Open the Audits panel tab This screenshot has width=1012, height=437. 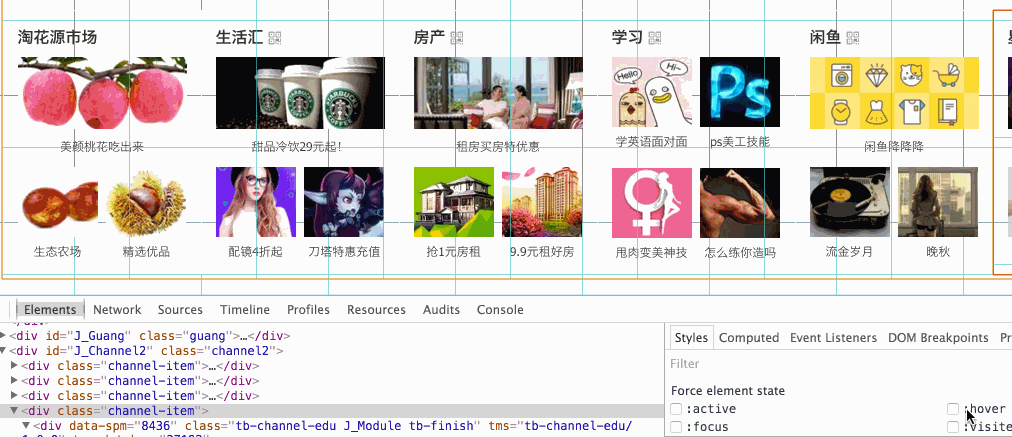click(441, 310)
